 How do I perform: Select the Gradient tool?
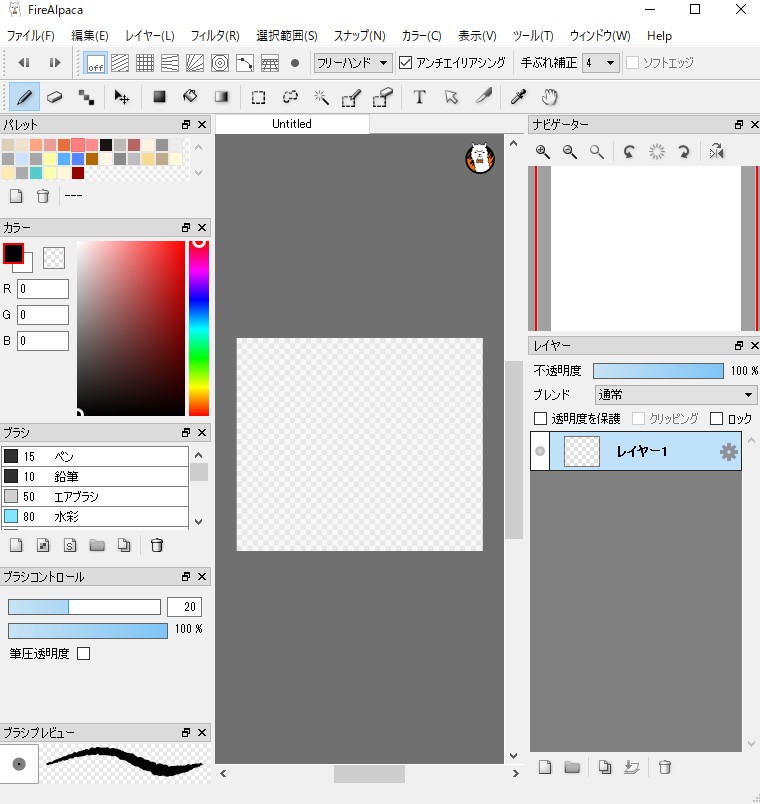click(x=221, y=97)
